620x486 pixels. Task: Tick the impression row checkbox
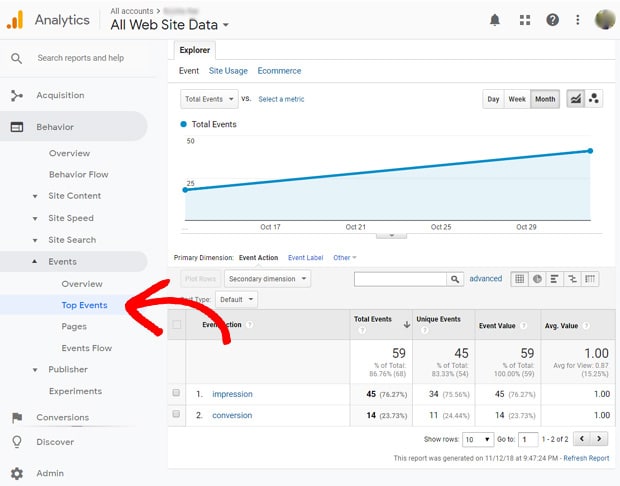click(176, 393)
